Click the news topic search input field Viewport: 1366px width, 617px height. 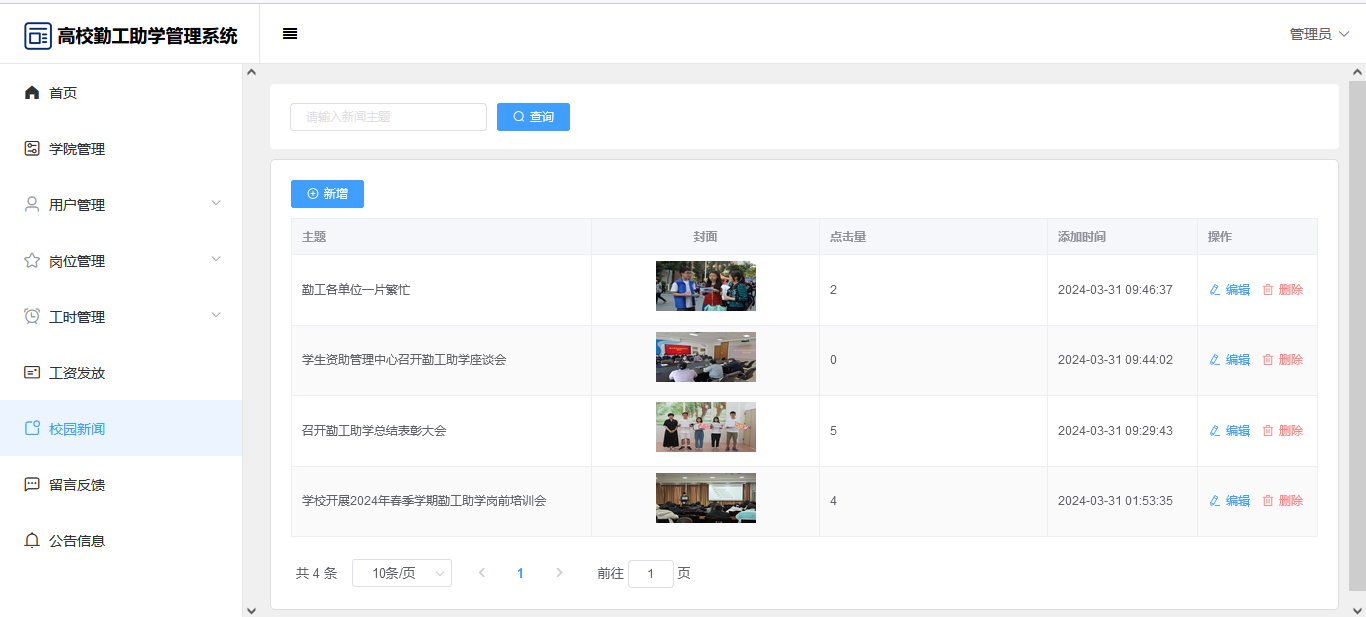click(388, 117)
